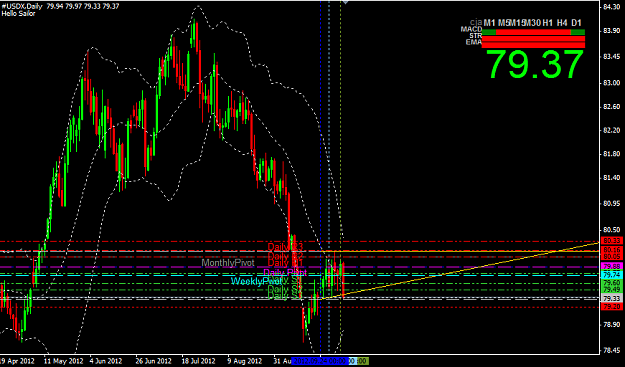Image resolution: width=625 pixels, height=367 pixels.
Task: Click the 84.30 price scale value
Action: 611,7
